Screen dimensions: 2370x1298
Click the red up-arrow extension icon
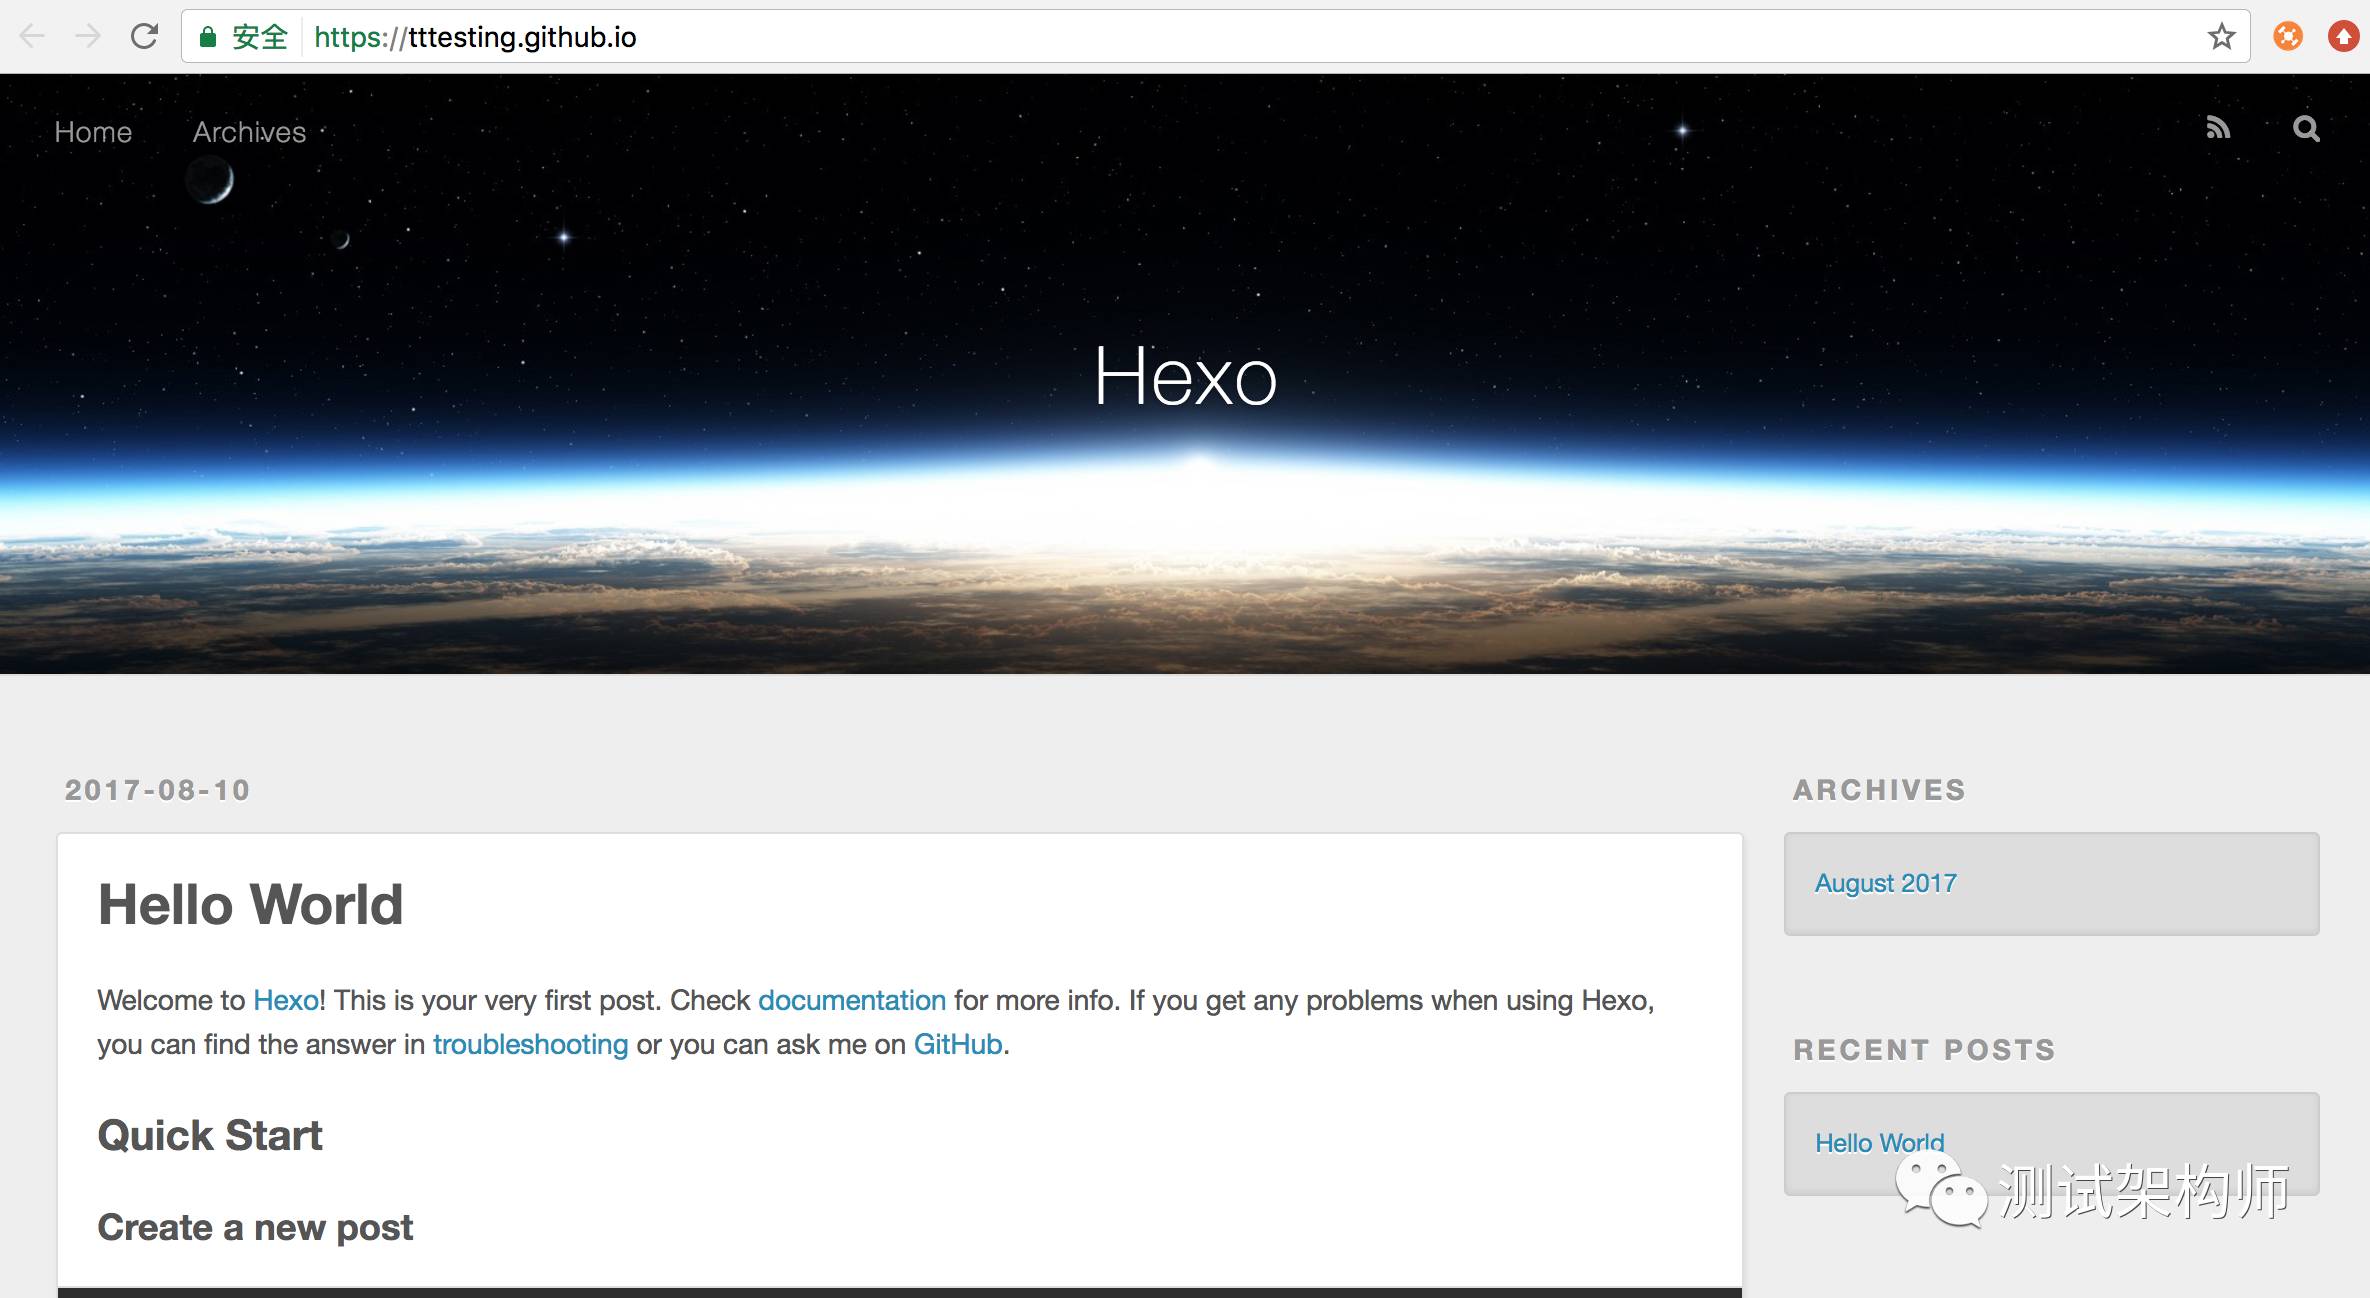(2343, 37)
